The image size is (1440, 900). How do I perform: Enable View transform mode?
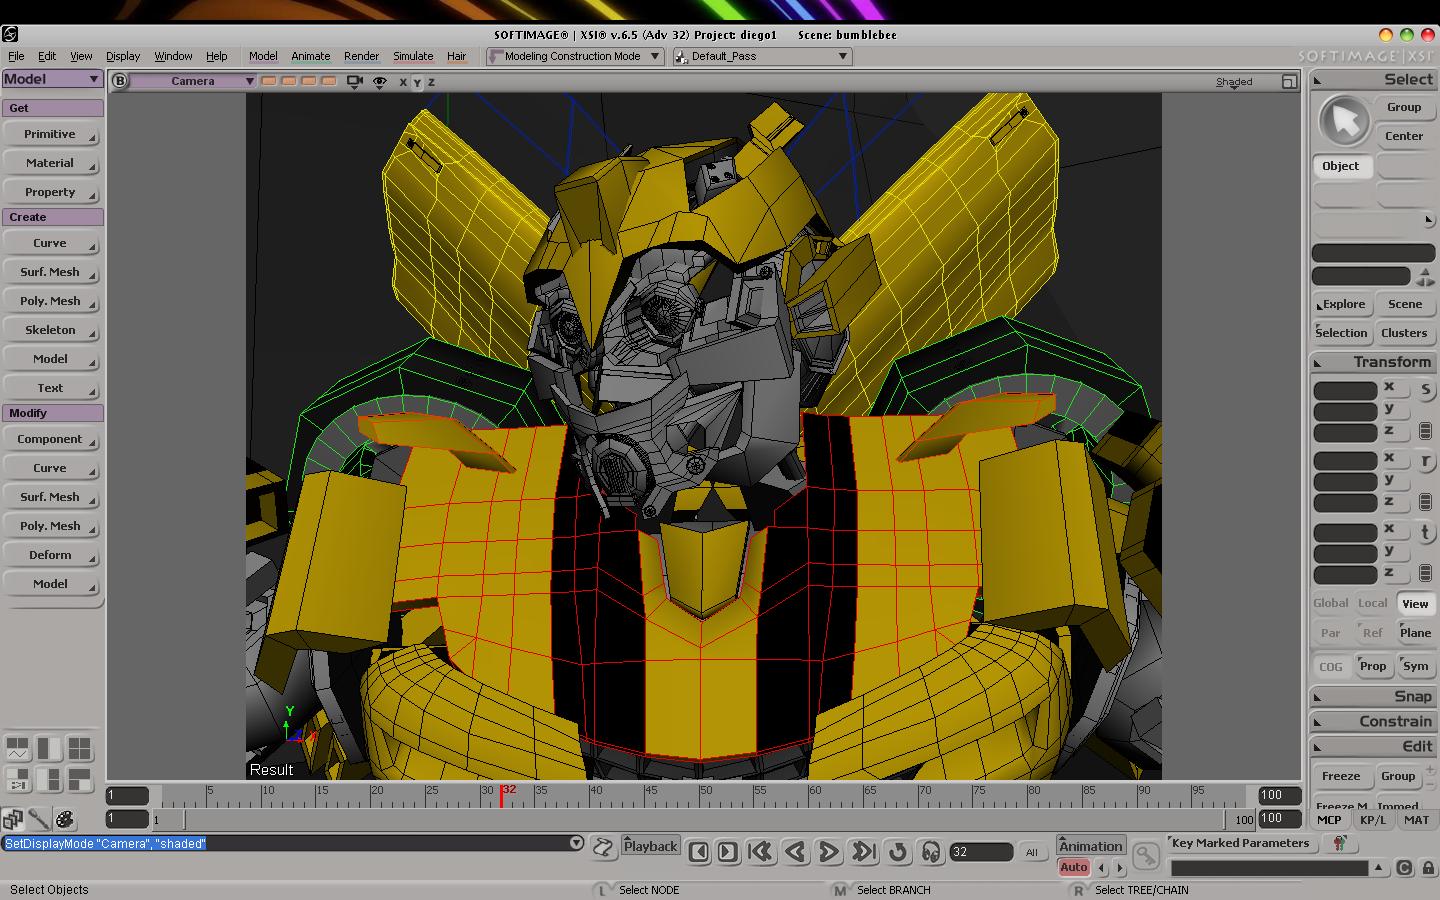1415,603
